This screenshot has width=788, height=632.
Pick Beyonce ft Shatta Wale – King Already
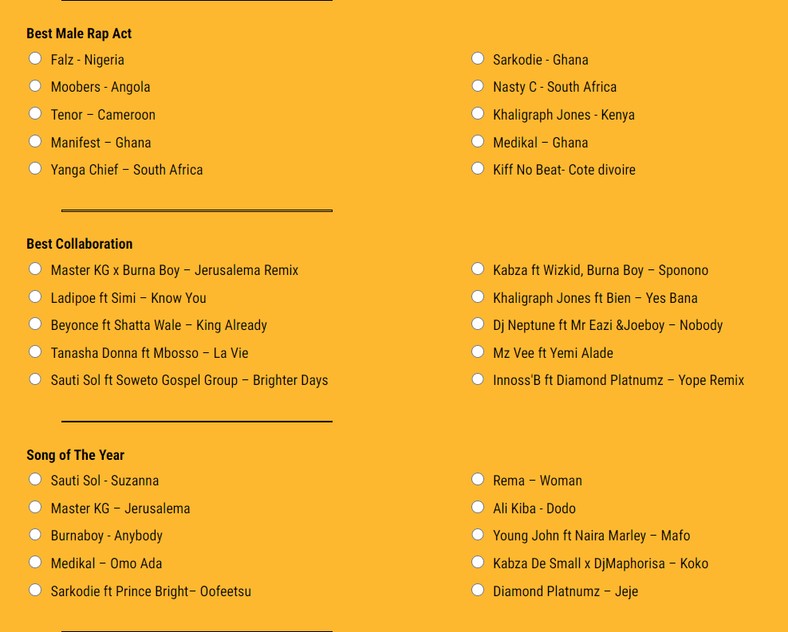35,324
